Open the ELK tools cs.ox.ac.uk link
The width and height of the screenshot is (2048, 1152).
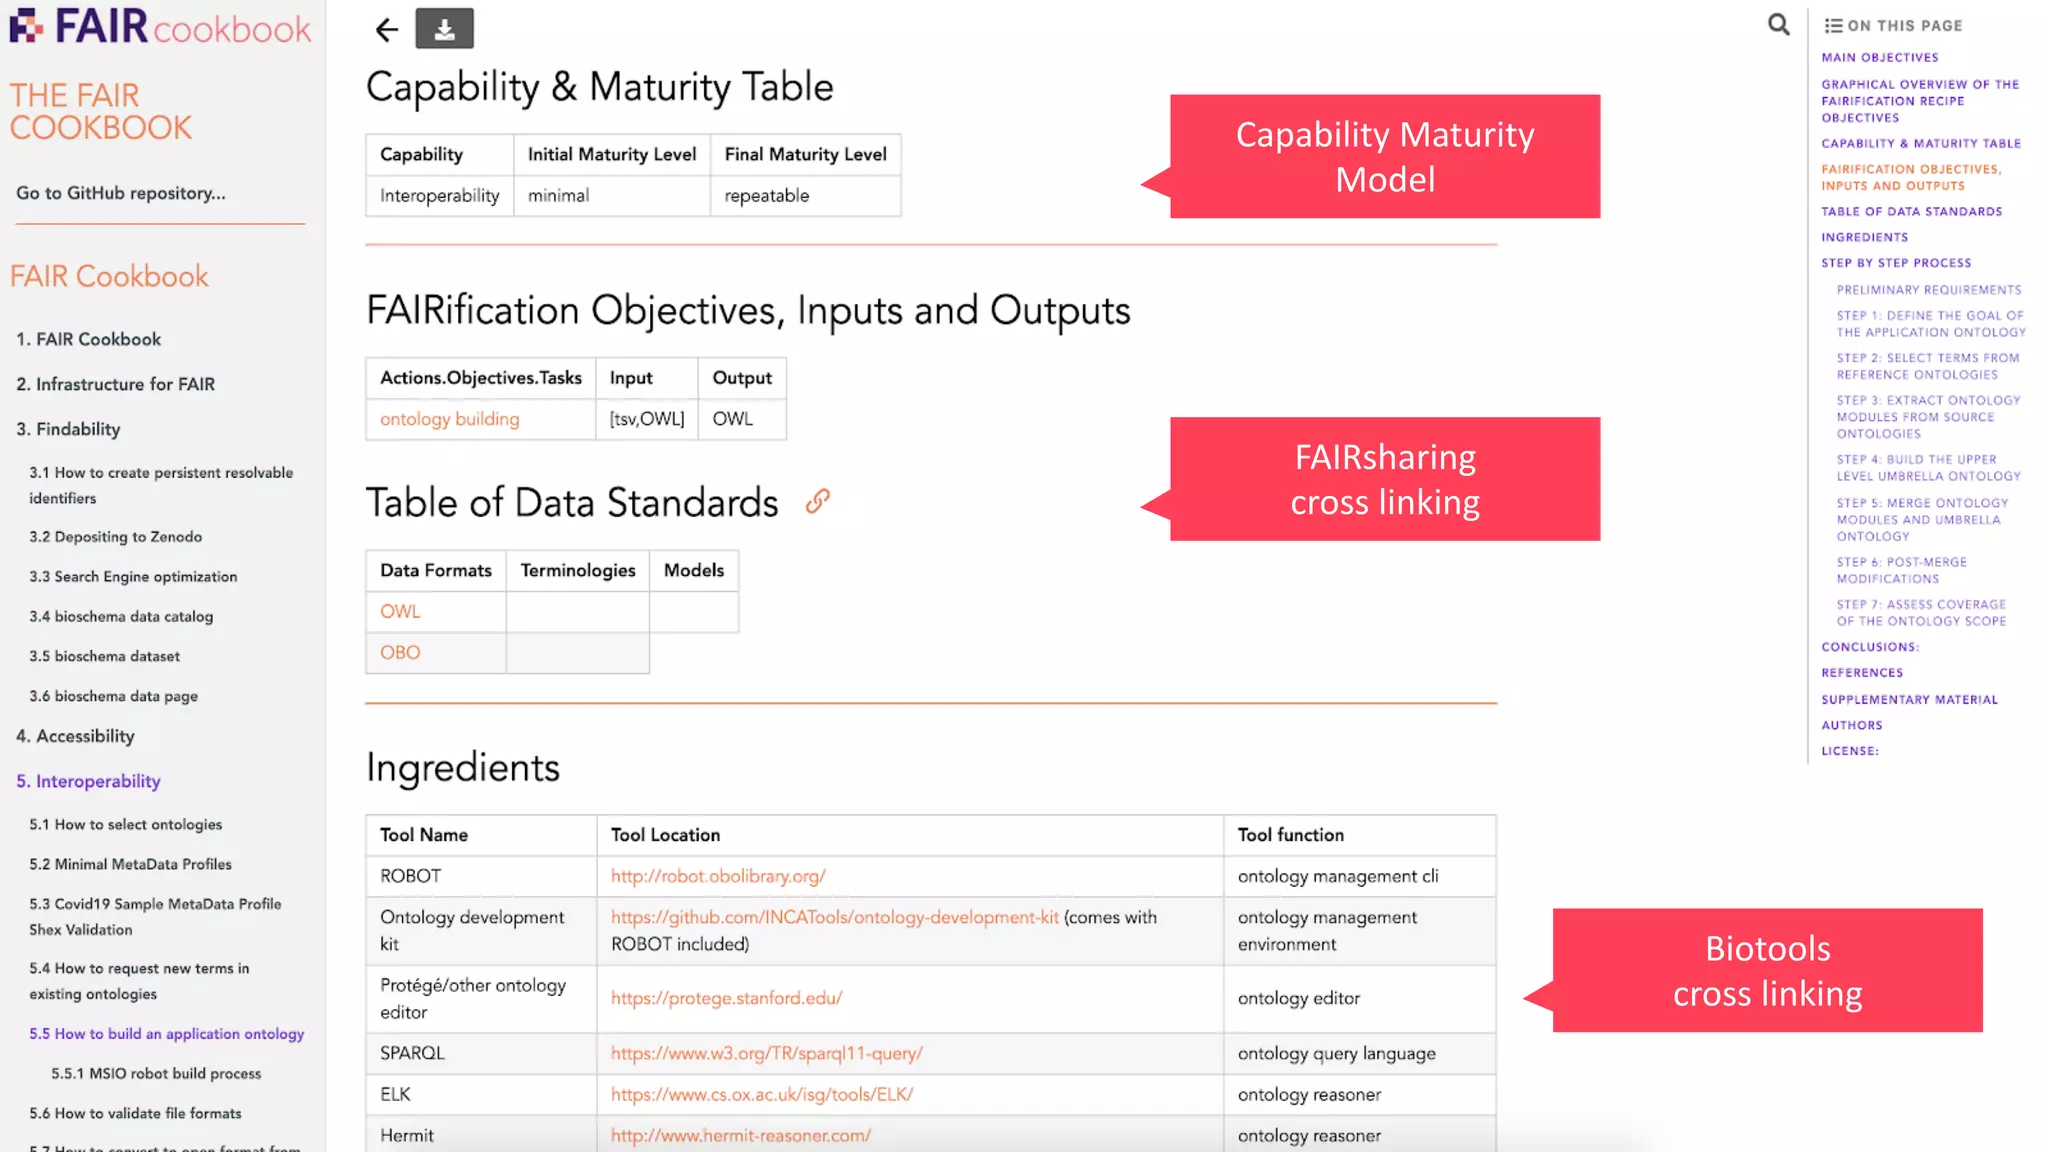(762, 1094)
